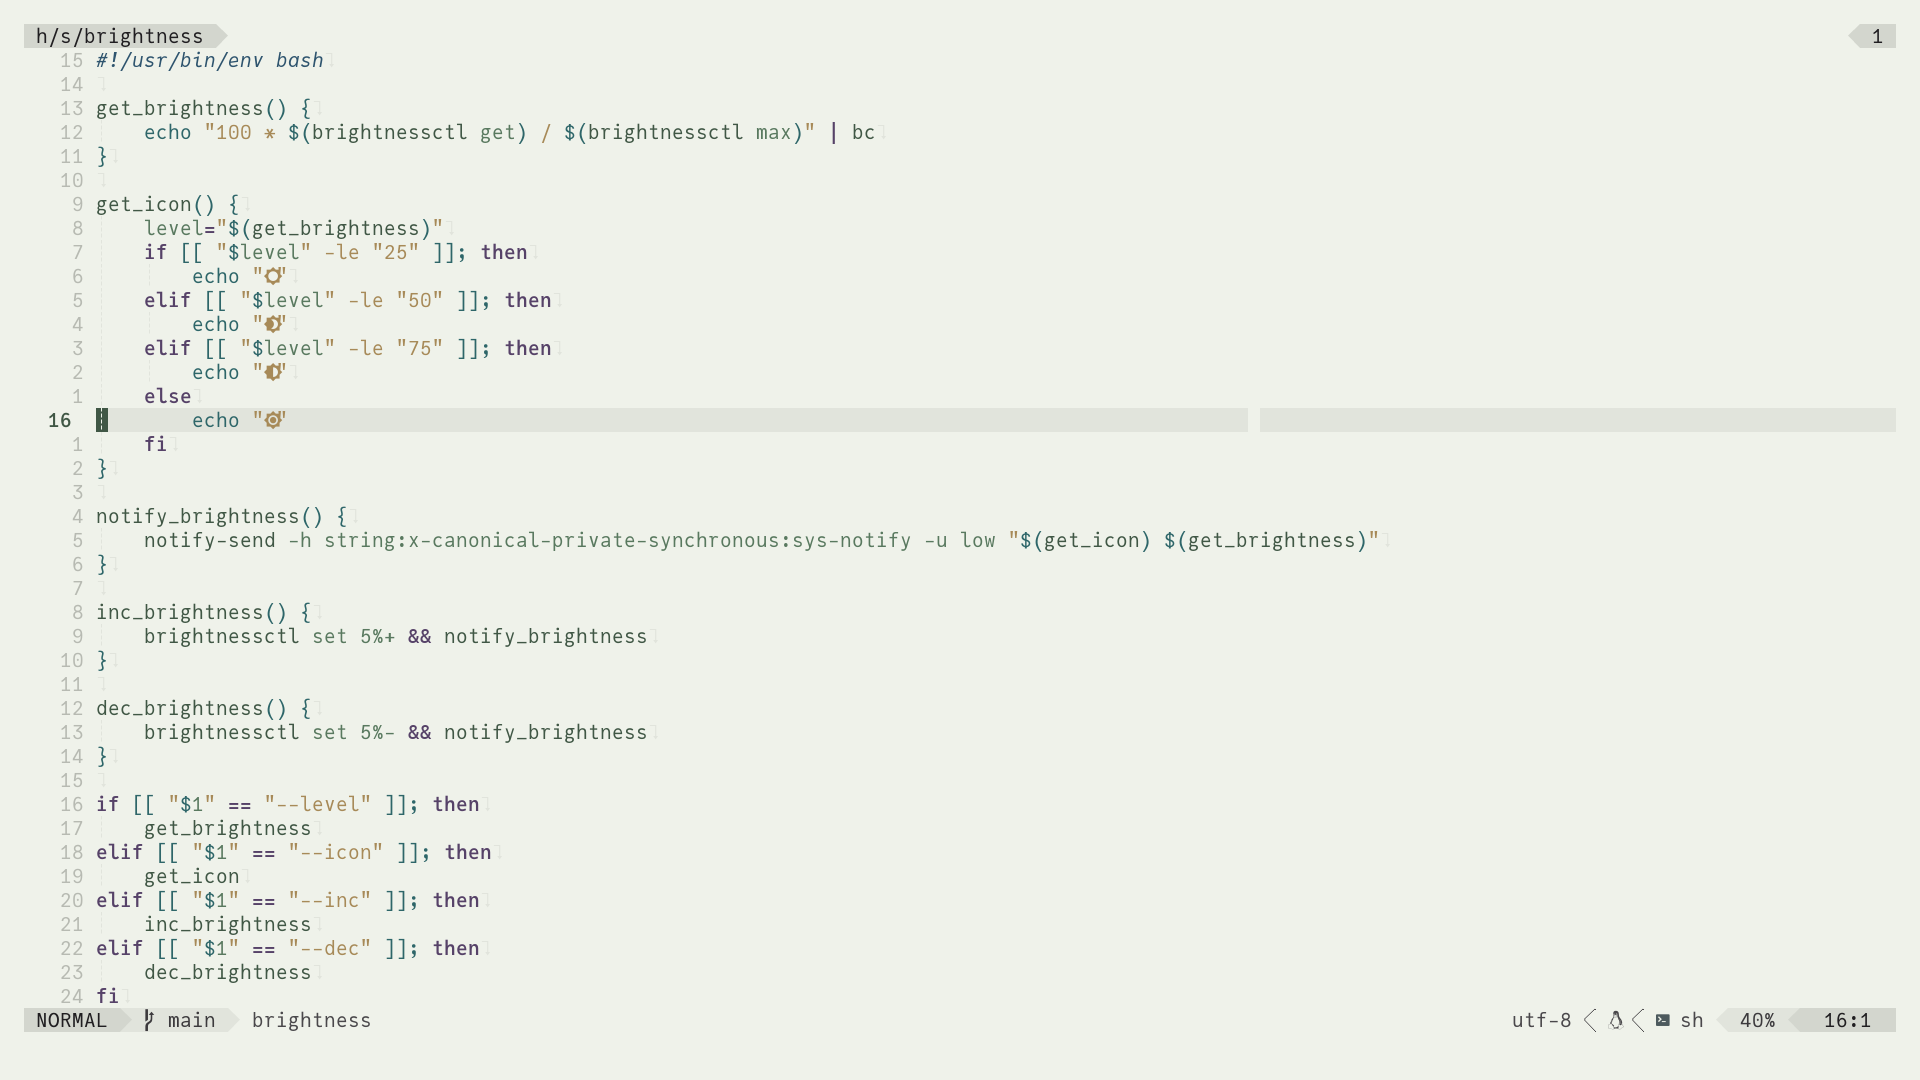Click the git branch icon before main

(x=148, y=1020)
